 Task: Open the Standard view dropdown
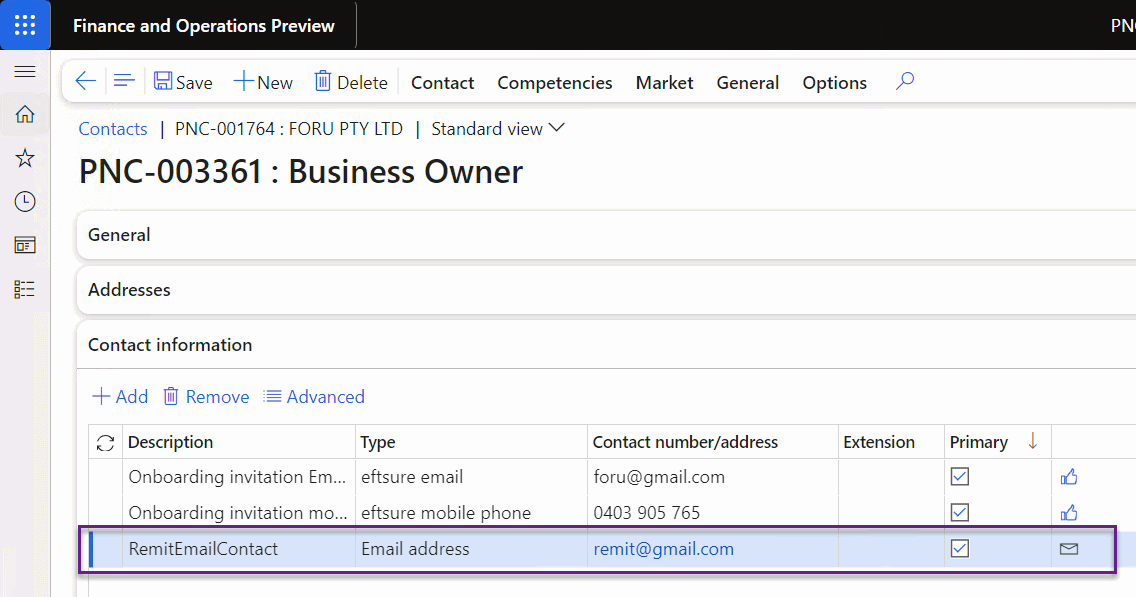coord(498,129)
